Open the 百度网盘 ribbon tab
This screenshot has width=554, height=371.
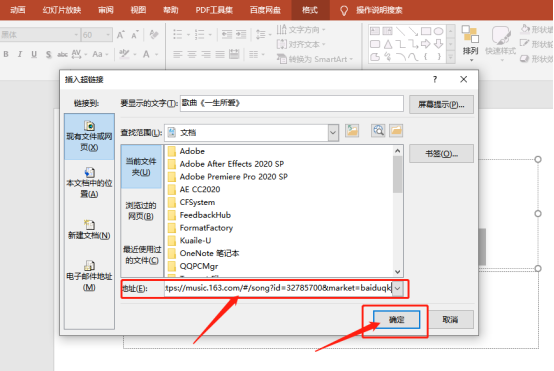pos(265,10)
